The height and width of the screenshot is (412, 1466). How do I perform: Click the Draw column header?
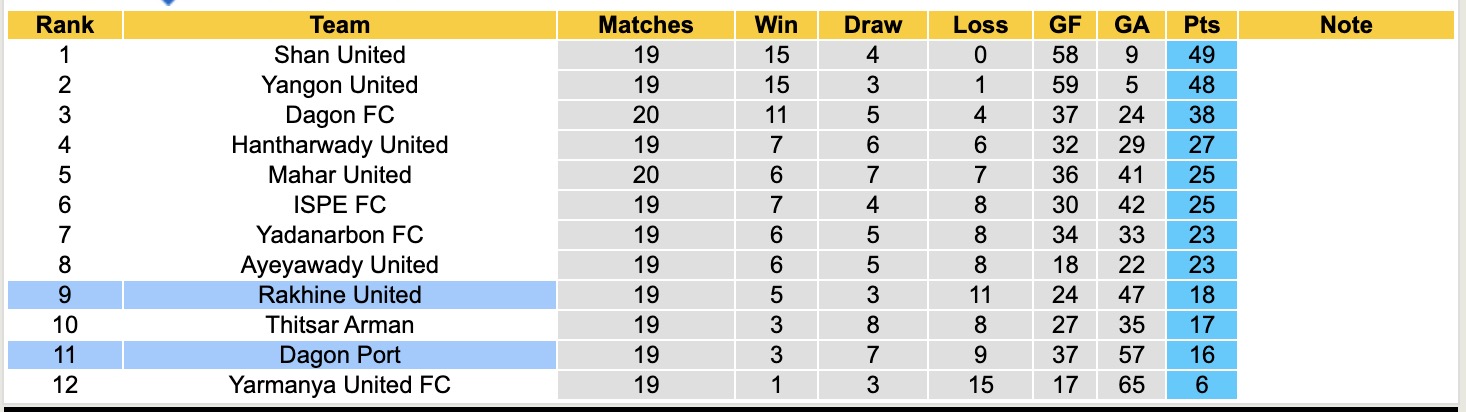(x=872, y=25)
